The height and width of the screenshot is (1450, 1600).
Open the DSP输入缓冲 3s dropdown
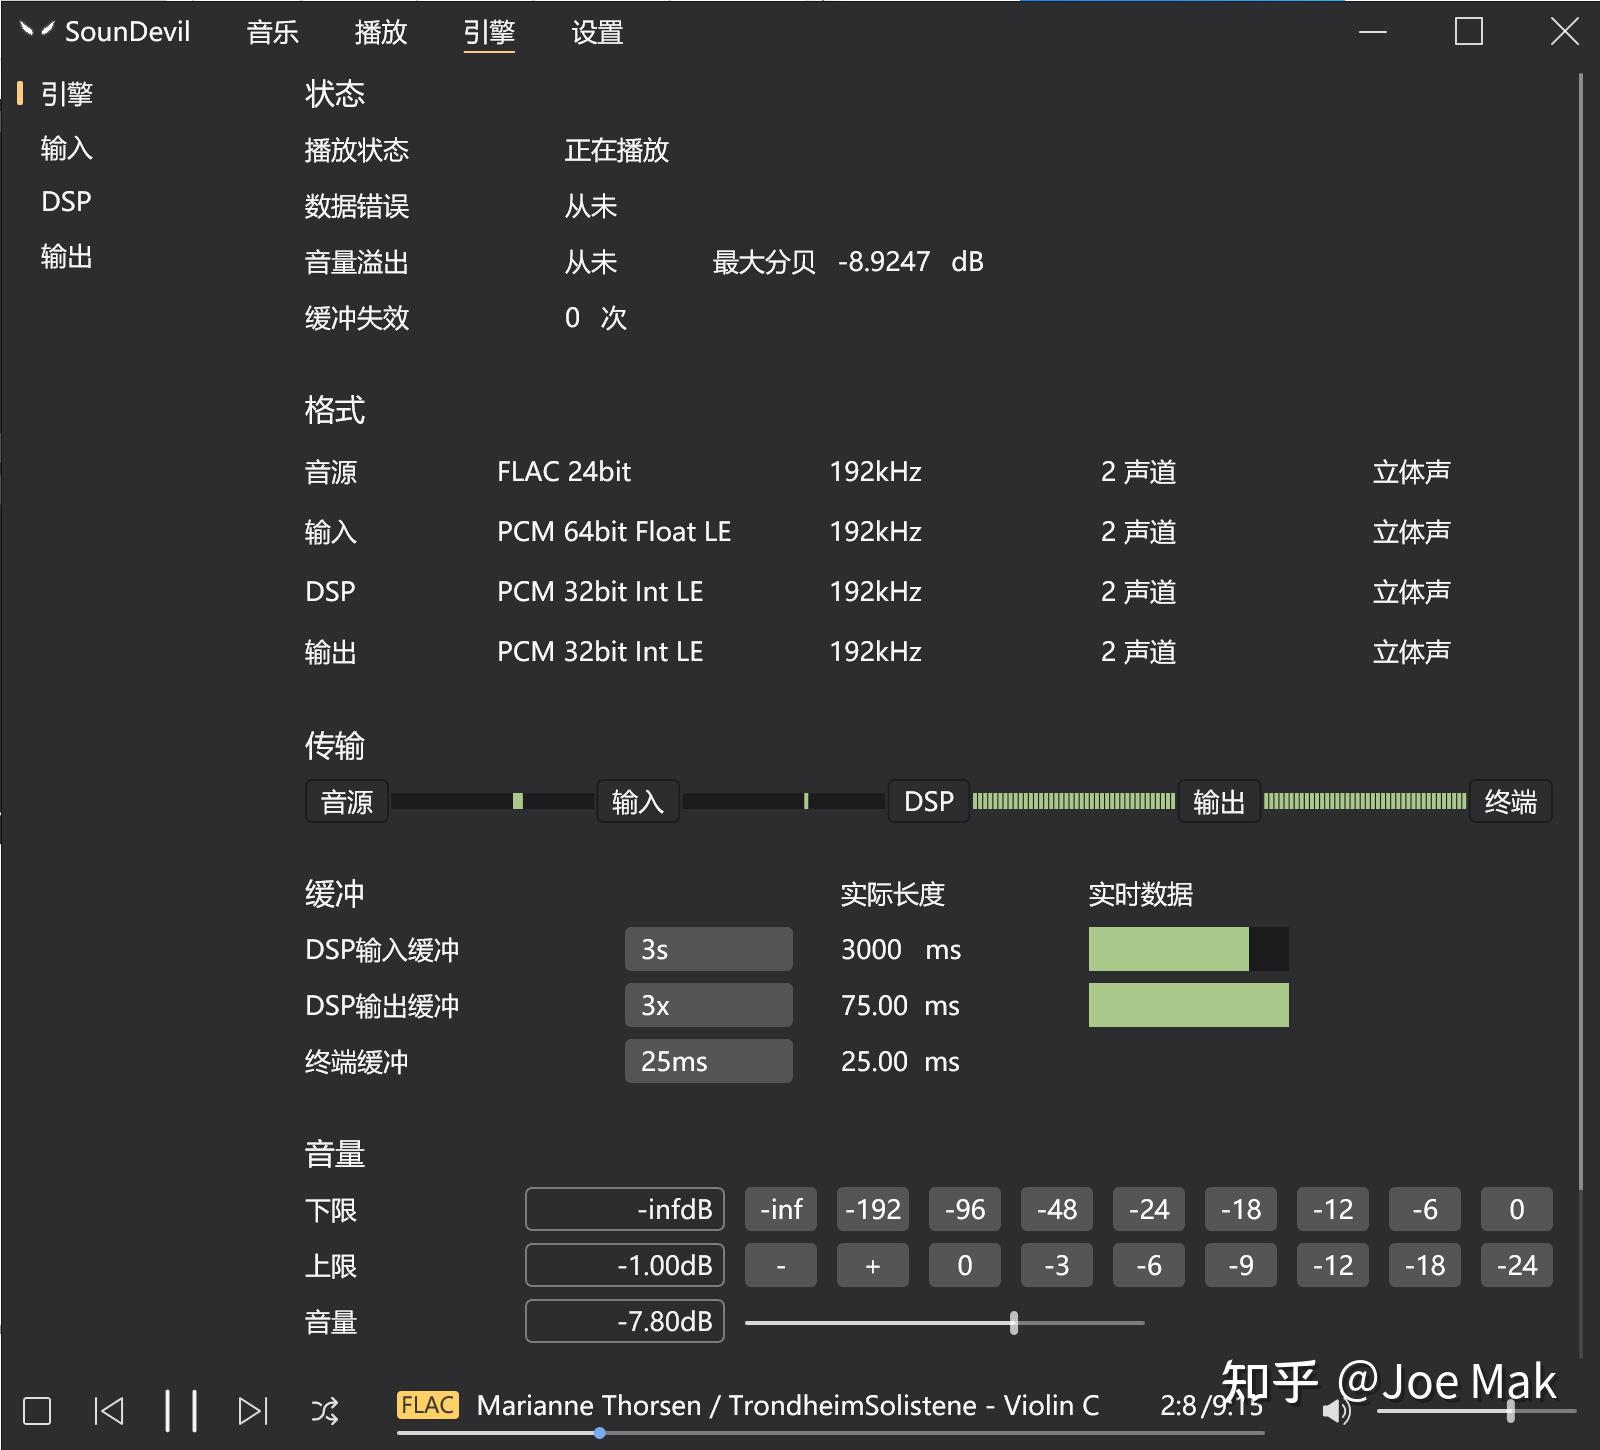[x=709, y=949]
